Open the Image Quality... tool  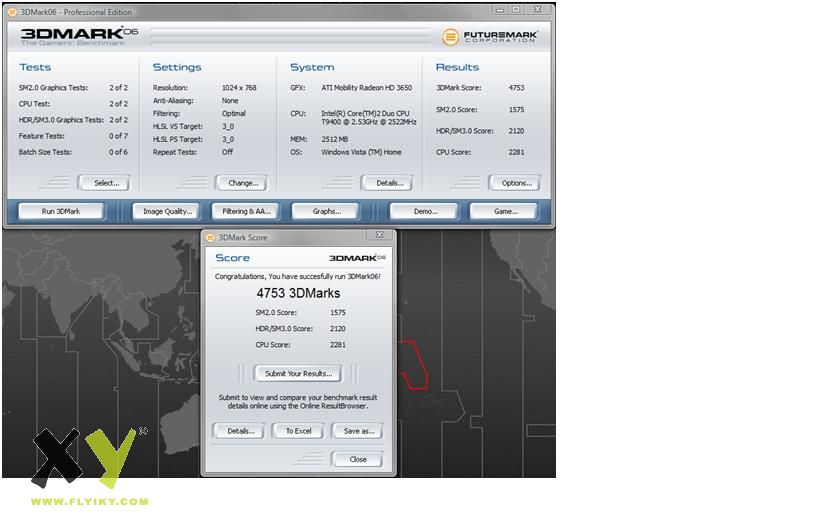[x=167, y=211]
